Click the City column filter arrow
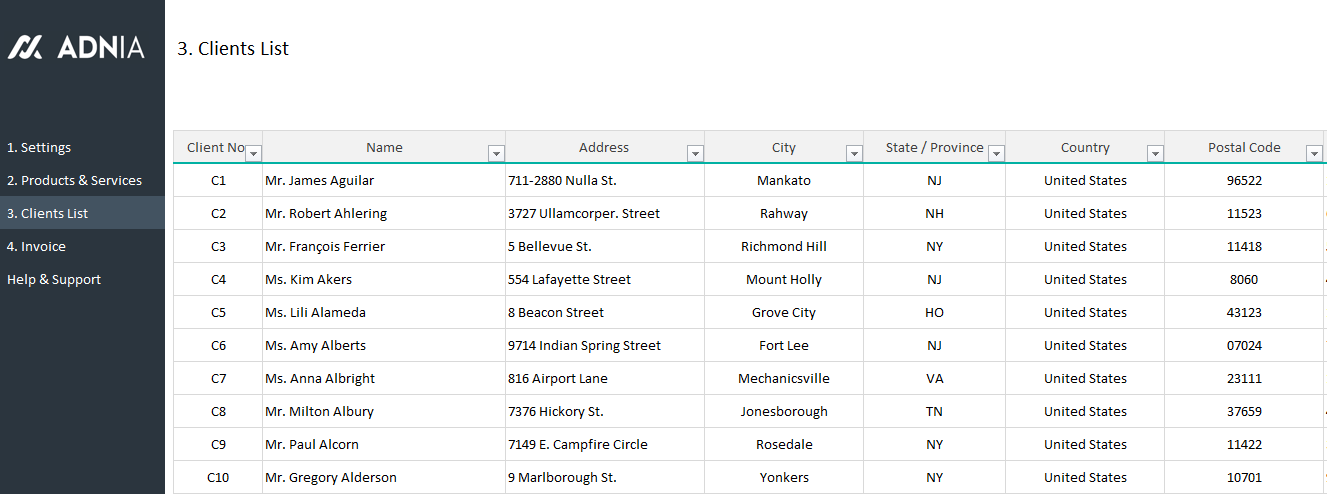1327x494 pixels. point(854,153)
